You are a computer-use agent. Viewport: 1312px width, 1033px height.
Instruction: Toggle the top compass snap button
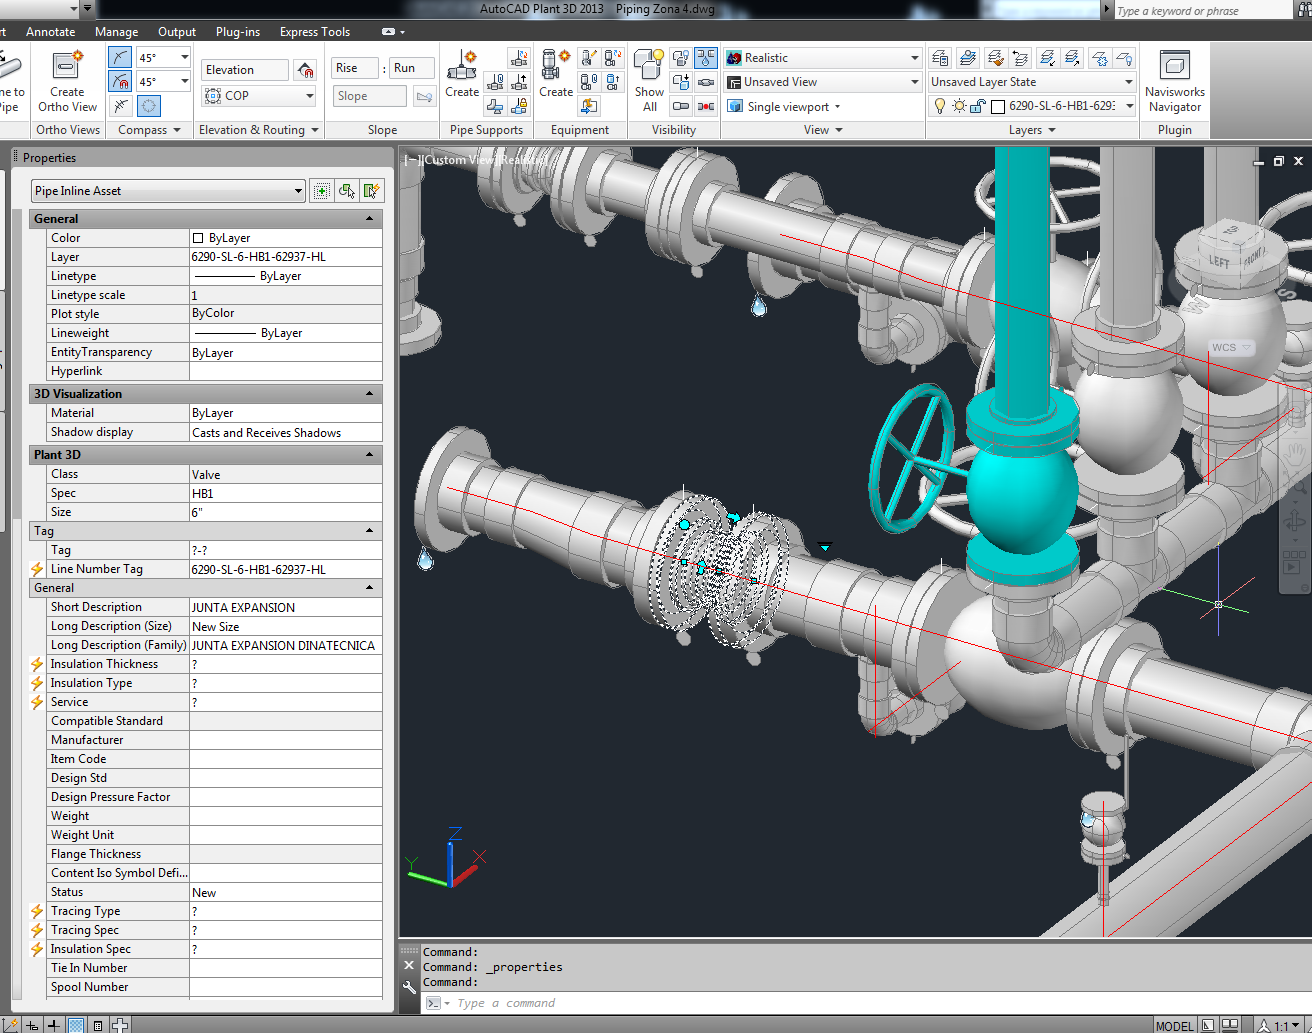(x=120, y=58)
